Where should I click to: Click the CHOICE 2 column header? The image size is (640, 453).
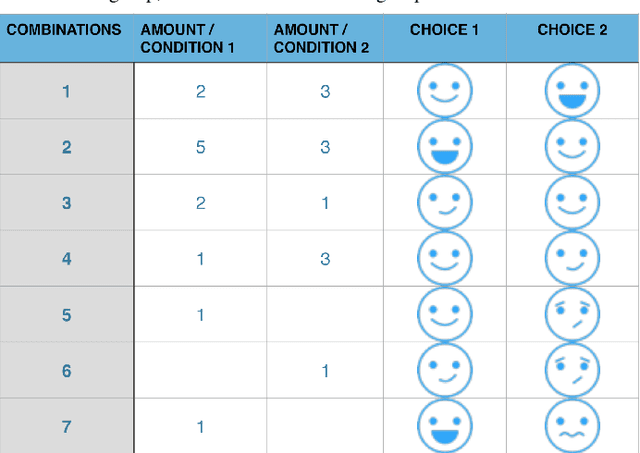click(x=572, y=30)
